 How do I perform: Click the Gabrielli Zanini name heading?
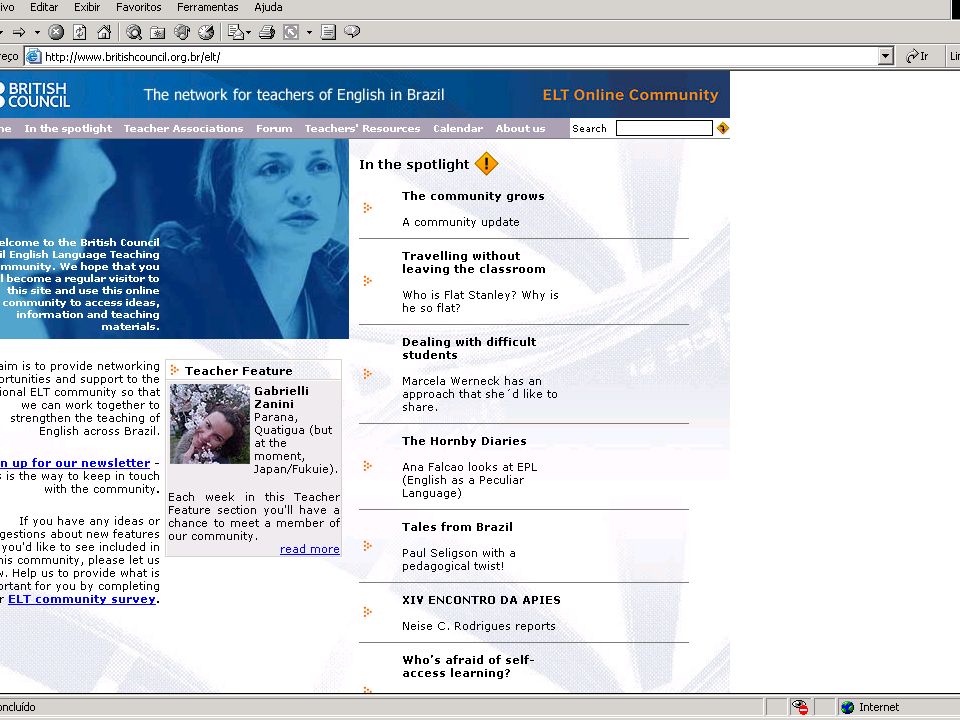[x=282, y=397]
